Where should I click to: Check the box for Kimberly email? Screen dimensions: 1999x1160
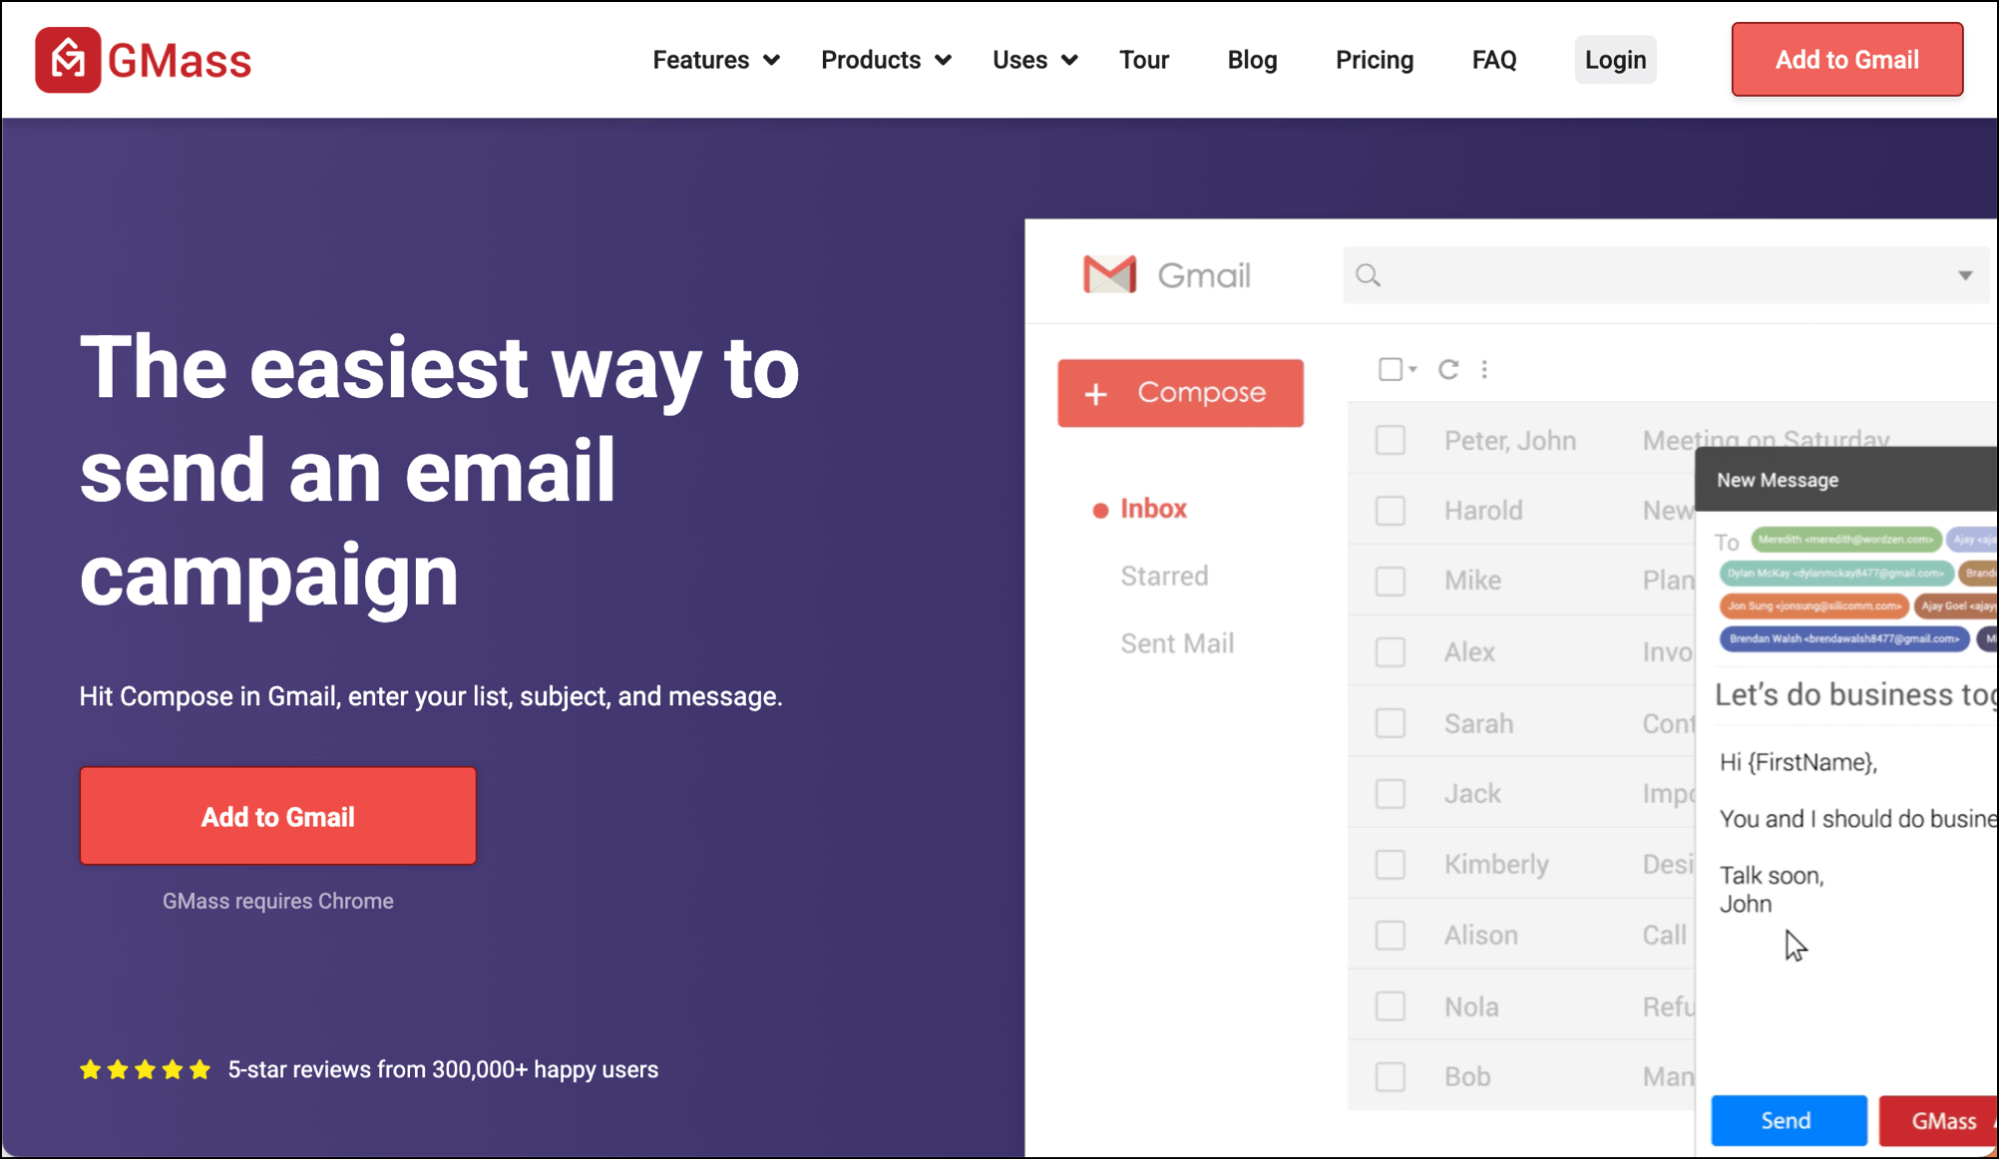point(1390,864)
